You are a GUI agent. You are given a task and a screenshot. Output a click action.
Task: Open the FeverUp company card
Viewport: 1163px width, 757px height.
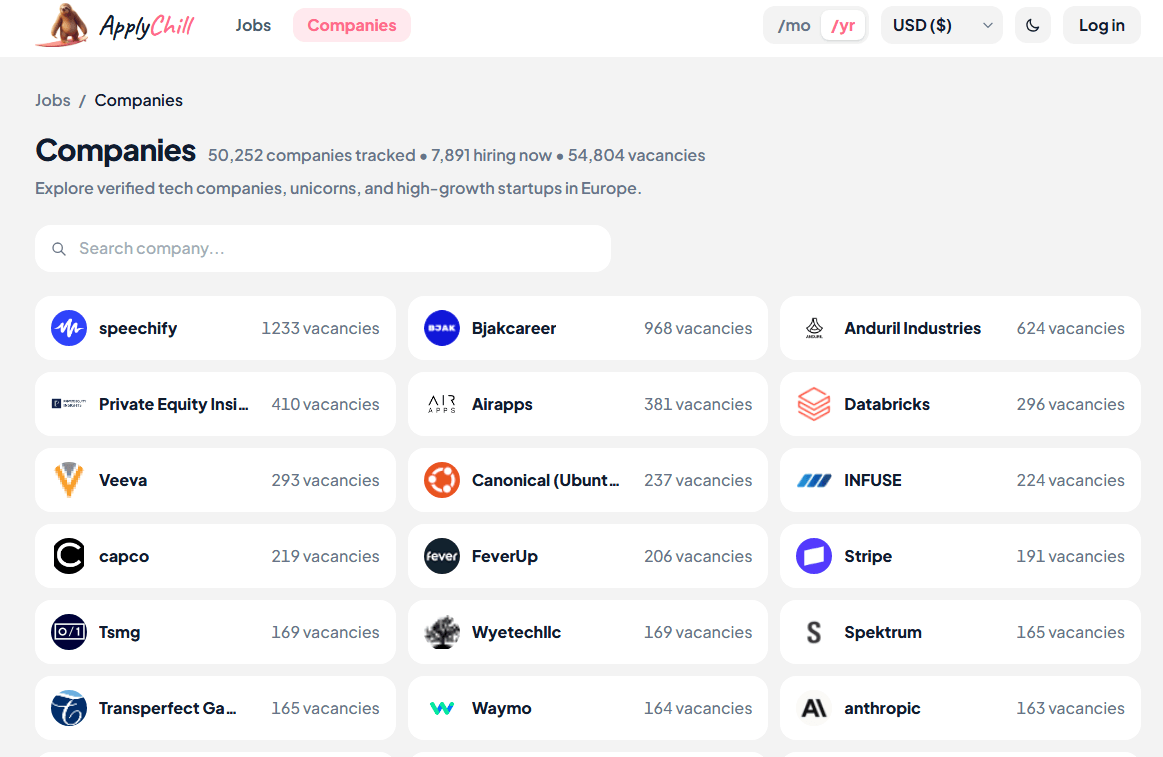tap(587, 556)
